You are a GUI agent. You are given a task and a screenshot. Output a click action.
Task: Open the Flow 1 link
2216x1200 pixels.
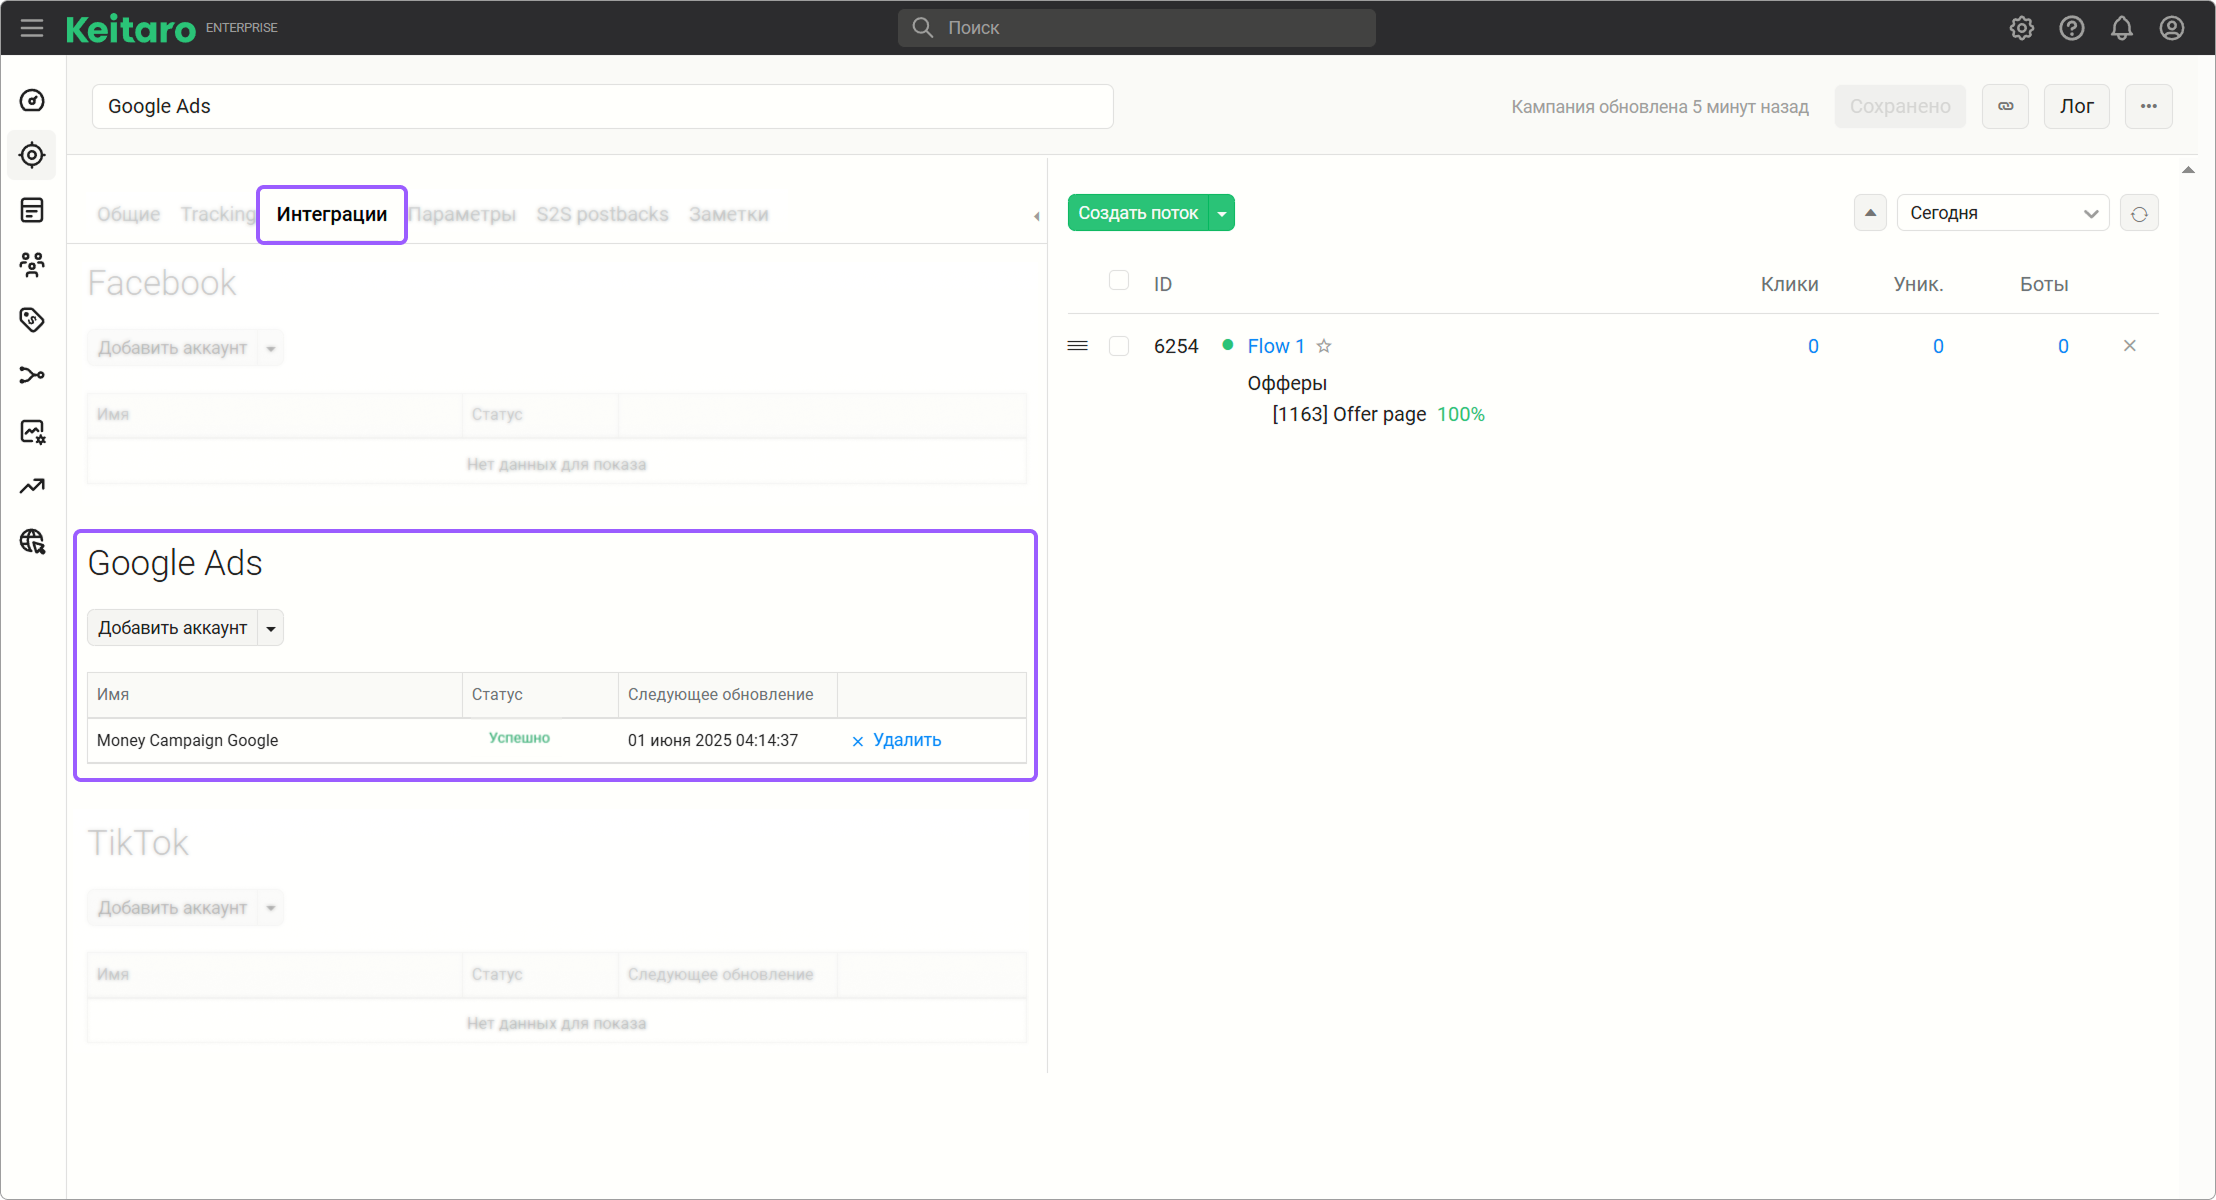tap(1276, 346)
